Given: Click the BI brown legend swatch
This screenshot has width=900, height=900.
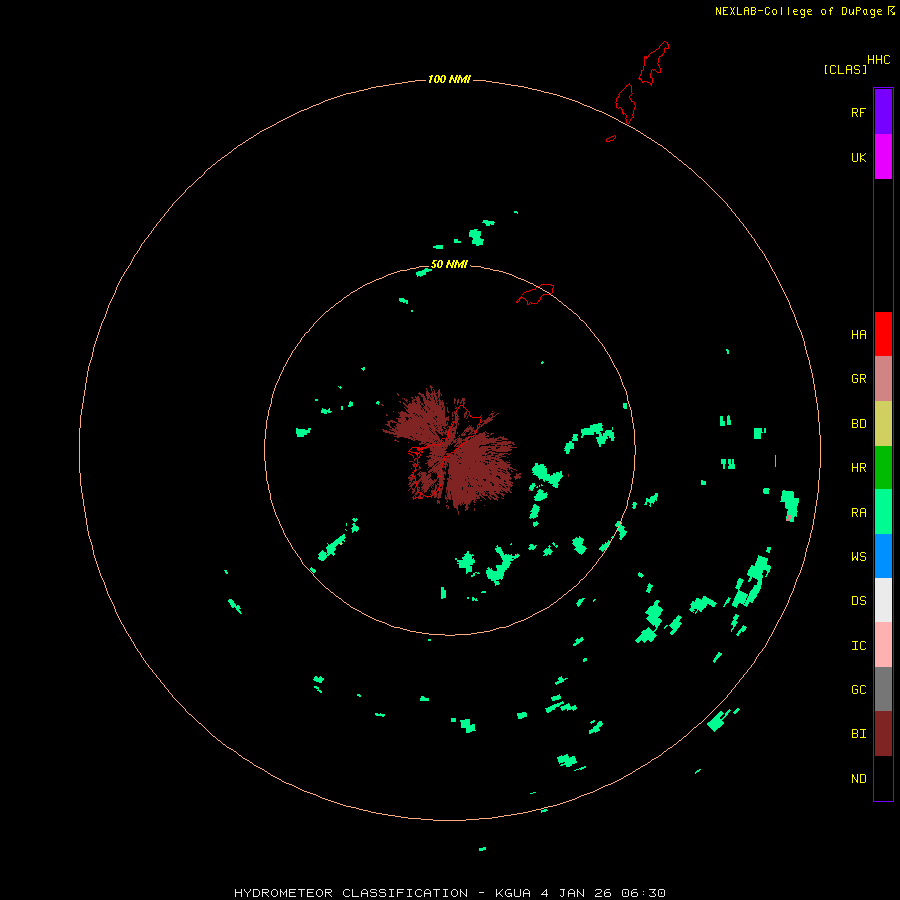Looking at the screenshot, I should 883,734.
